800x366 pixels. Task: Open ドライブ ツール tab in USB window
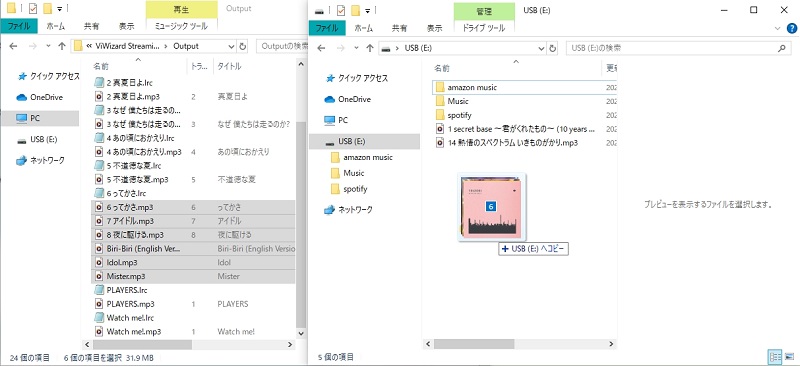pyautogui.click(x=484, y=28)
